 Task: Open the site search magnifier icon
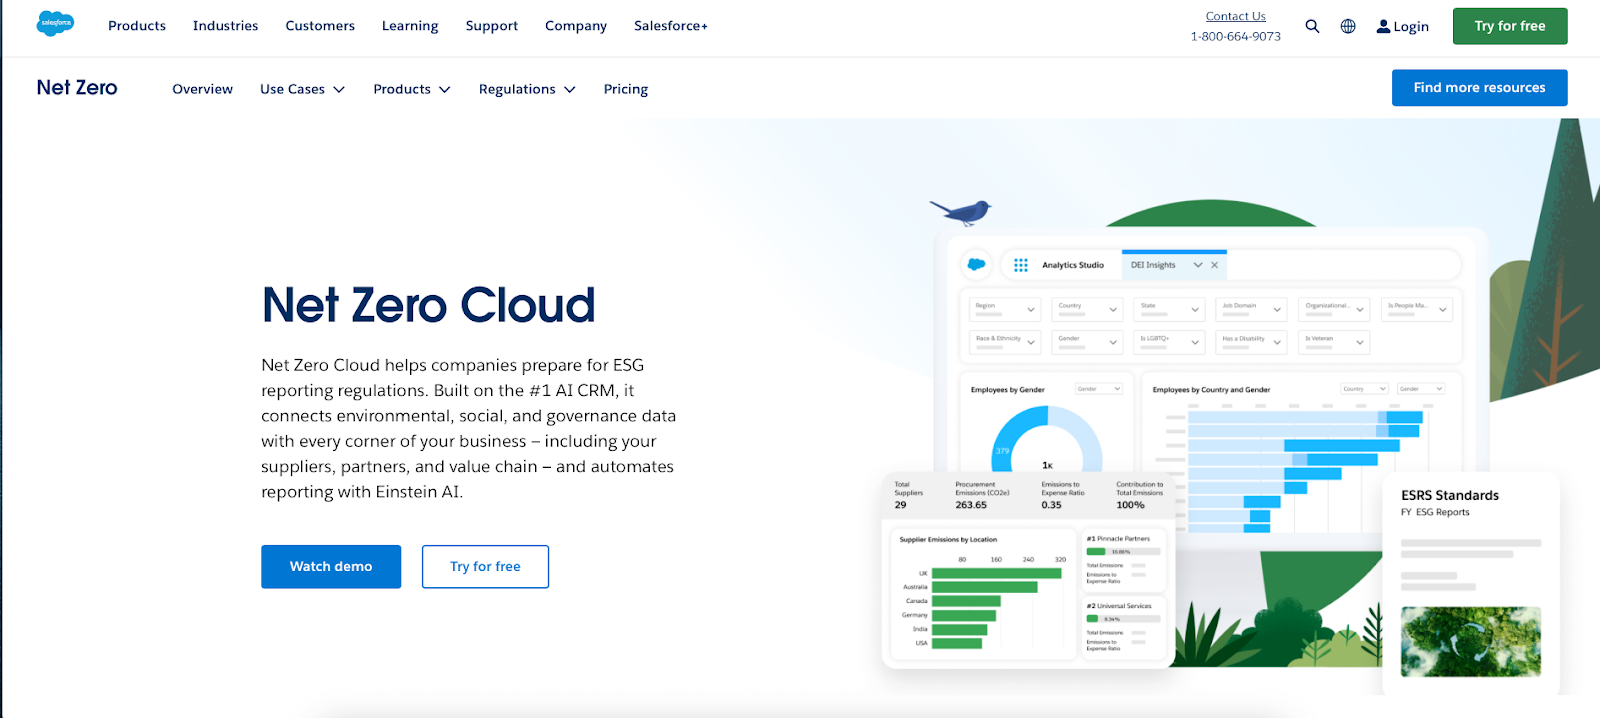[1312, 26]
